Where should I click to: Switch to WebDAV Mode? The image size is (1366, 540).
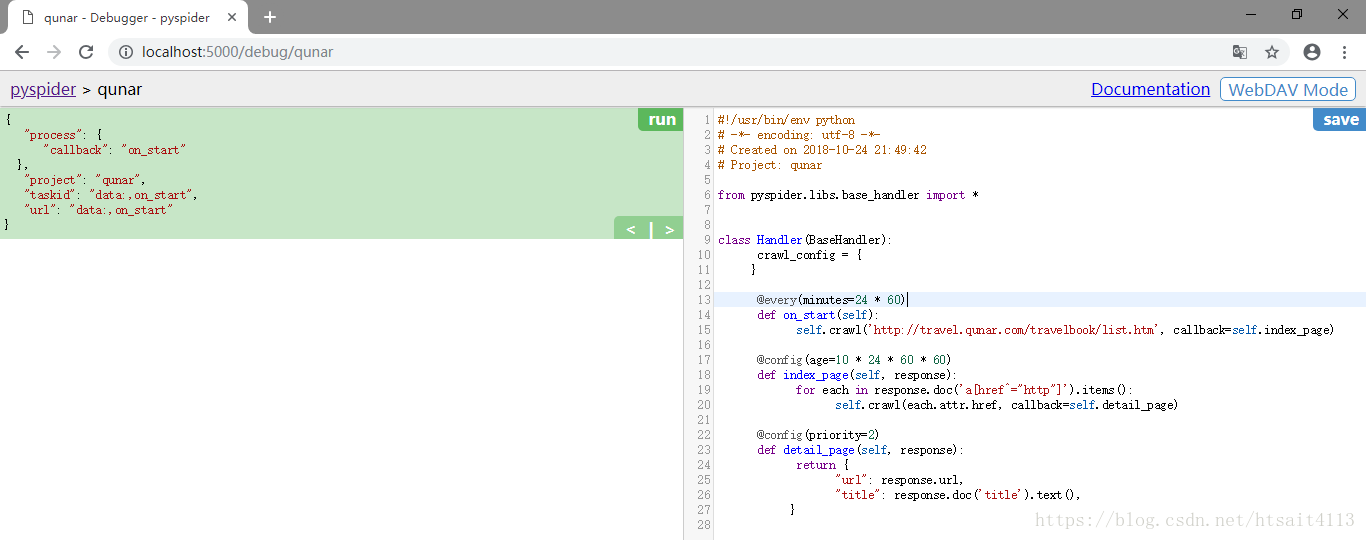pyautogui.click(x=1288, y=89)
